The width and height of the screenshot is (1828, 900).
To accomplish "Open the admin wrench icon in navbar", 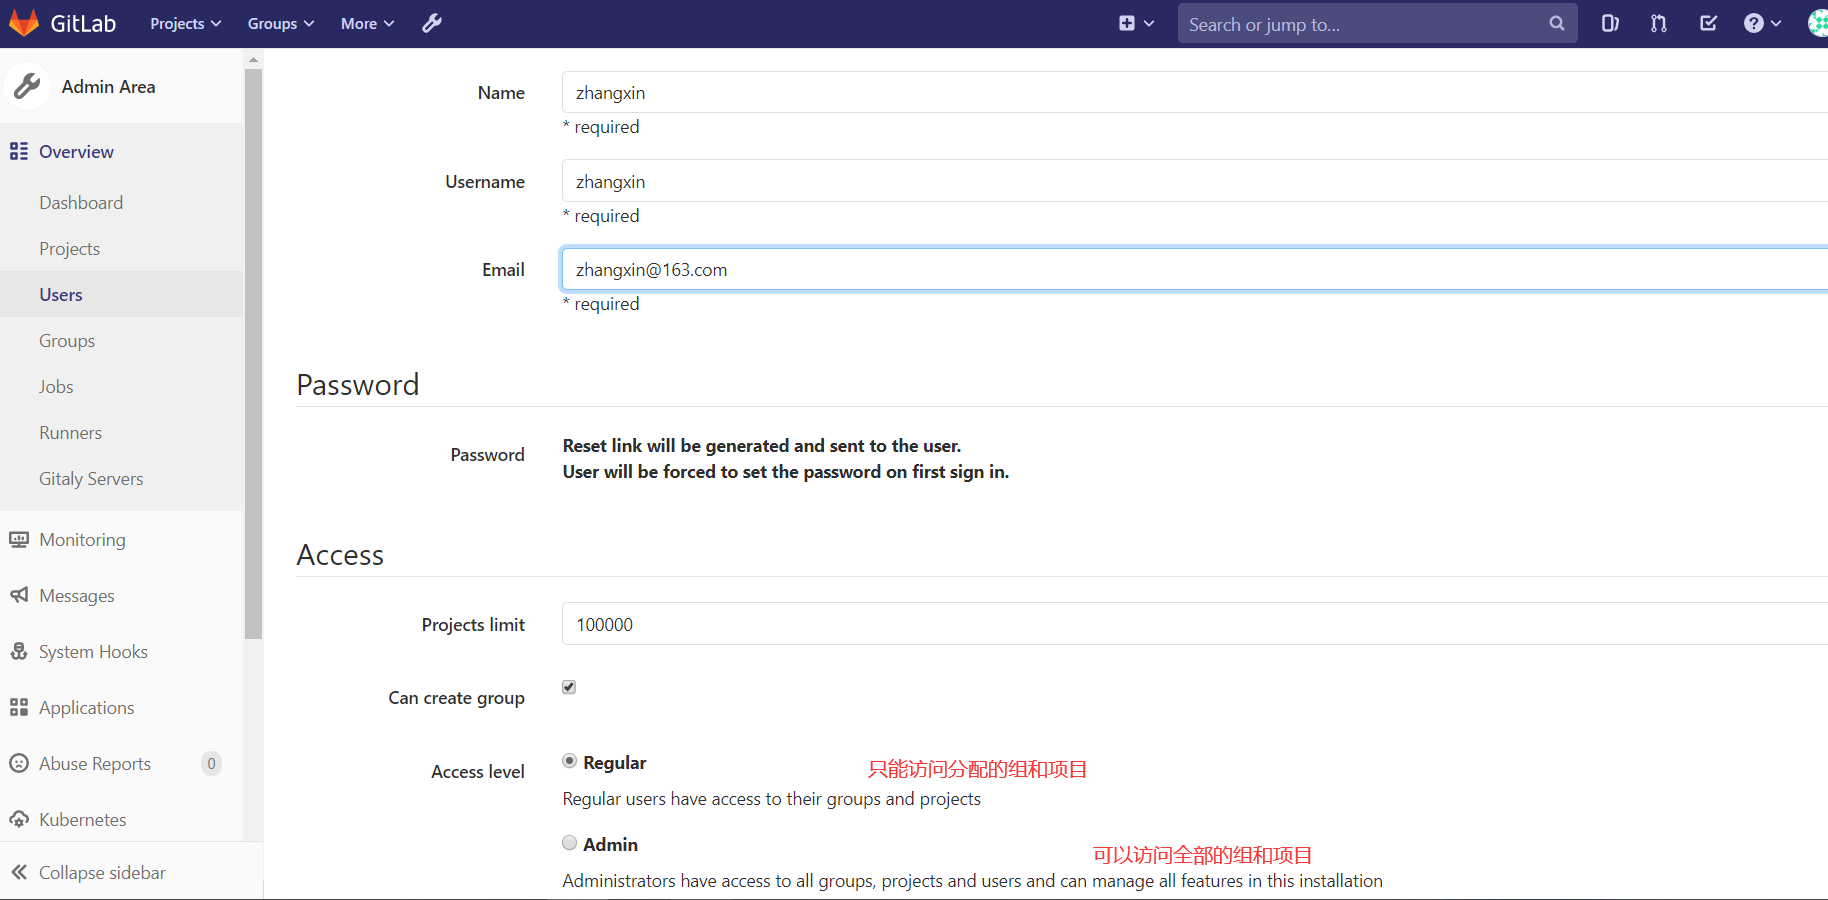I will (x=432, y=23).
